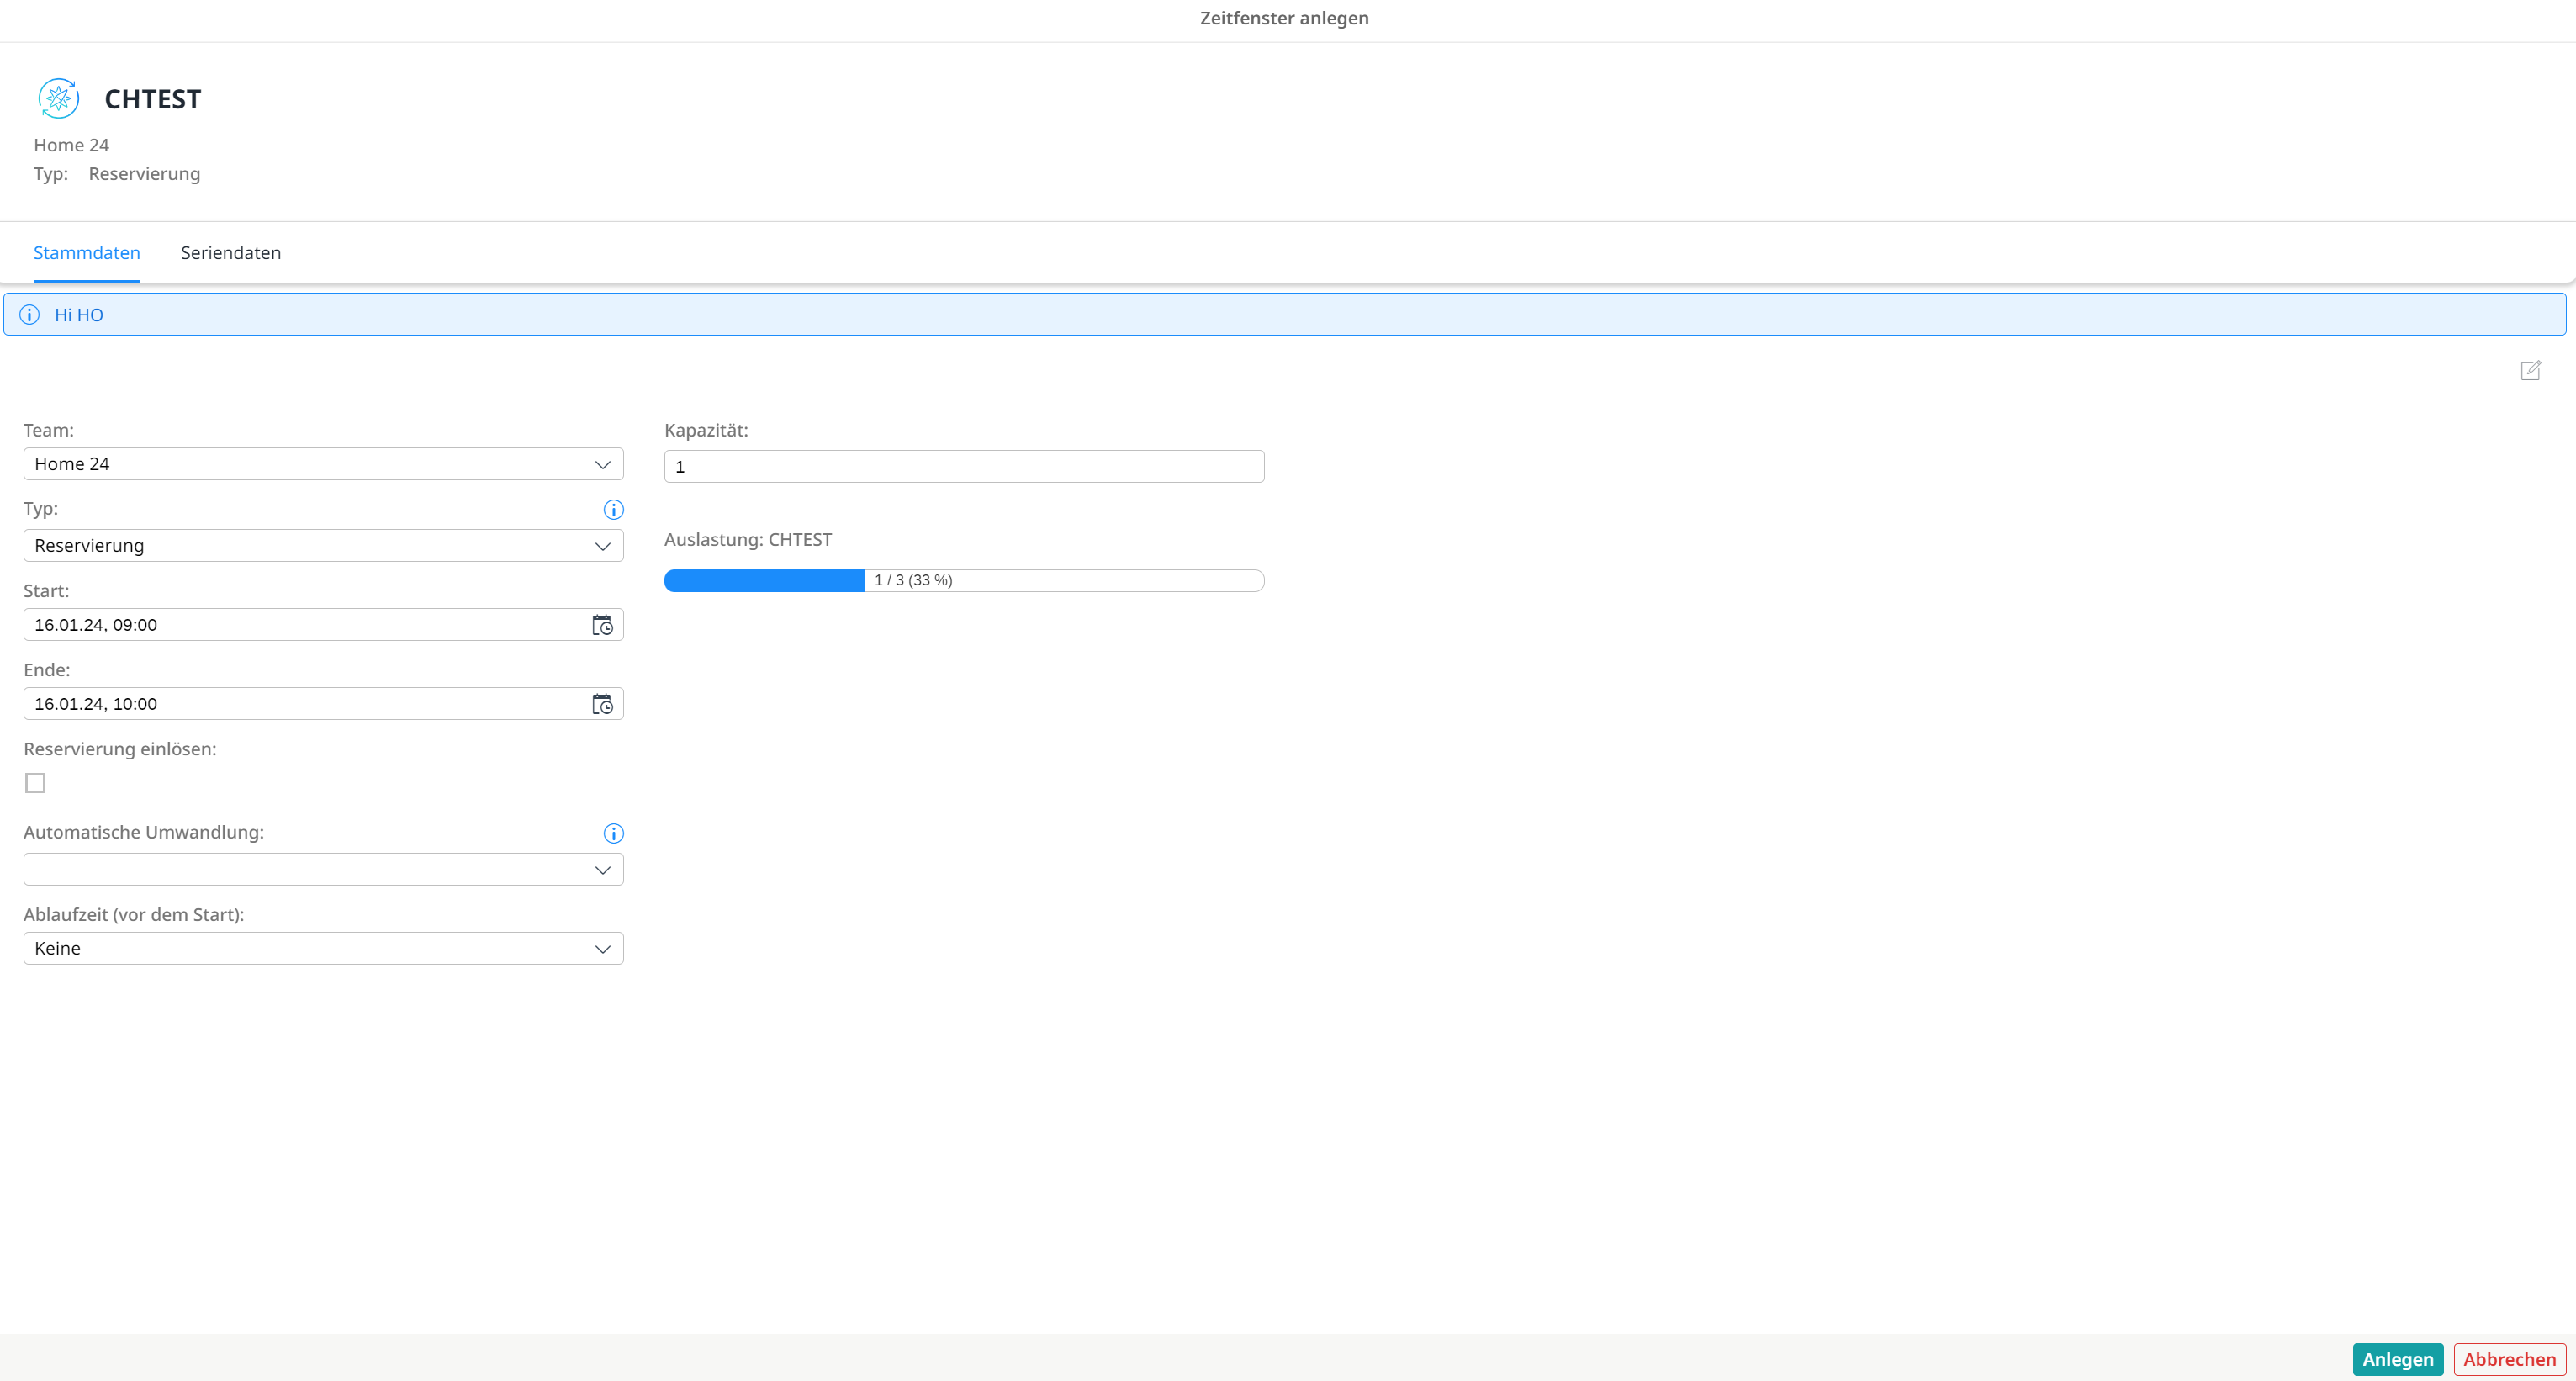The image size is (2576, 1381).
Task: Click into the Kapazität input field
Action: pos(963,467)
